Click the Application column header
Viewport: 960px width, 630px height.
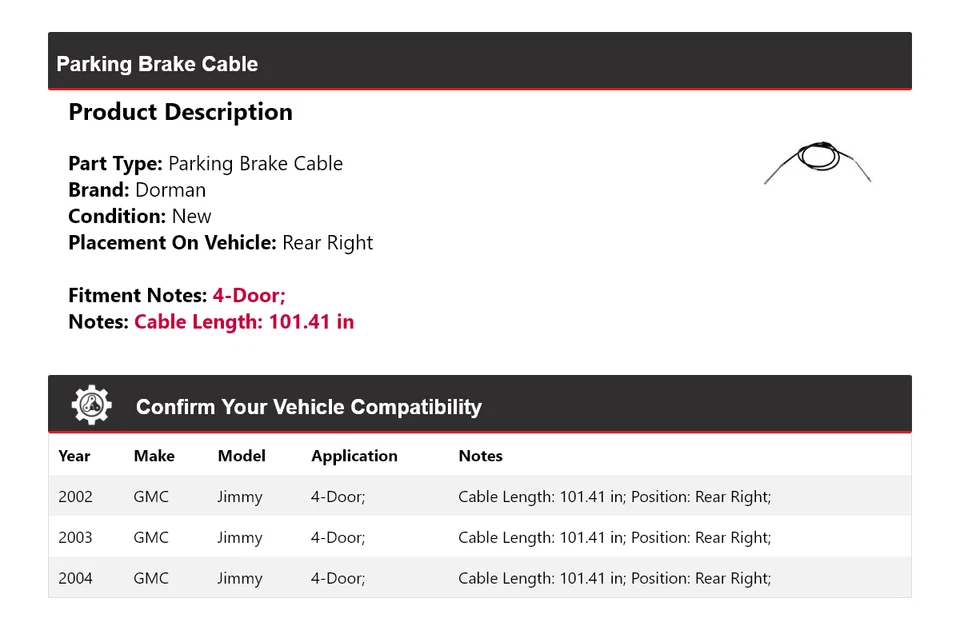(354, 456)
